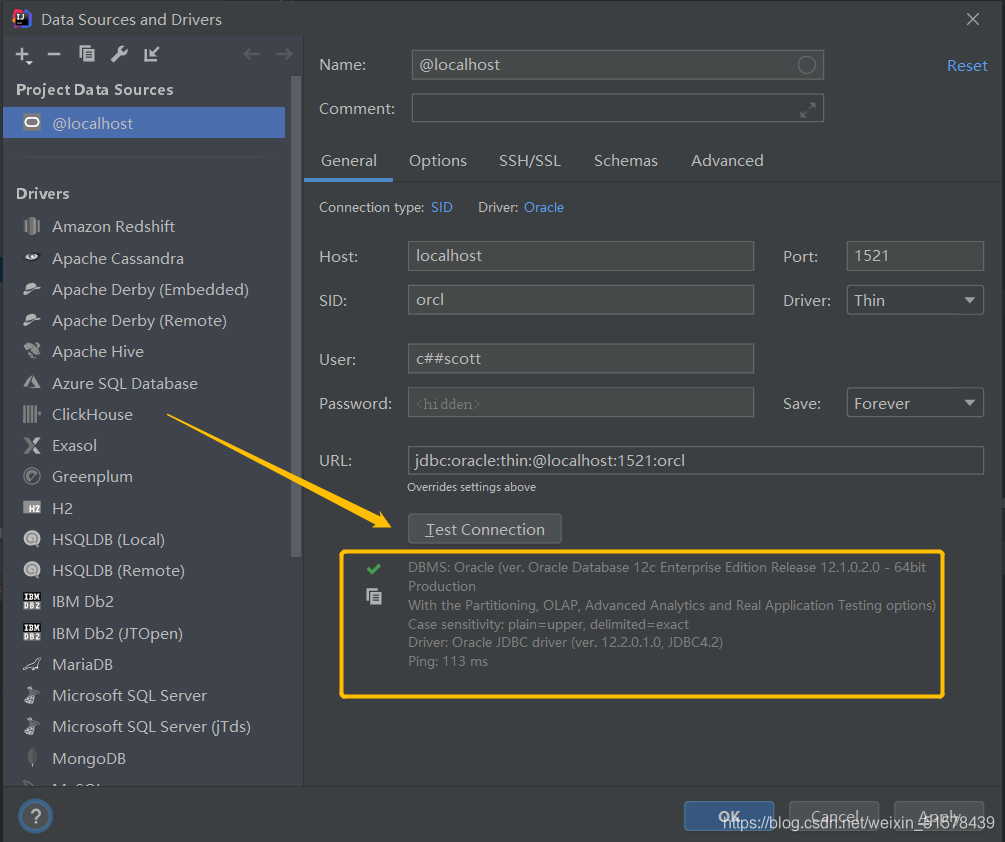This screenshot has width=1005, height=842.
Task: Close the Data Sources and Drivers dialog
Action: 972,19
